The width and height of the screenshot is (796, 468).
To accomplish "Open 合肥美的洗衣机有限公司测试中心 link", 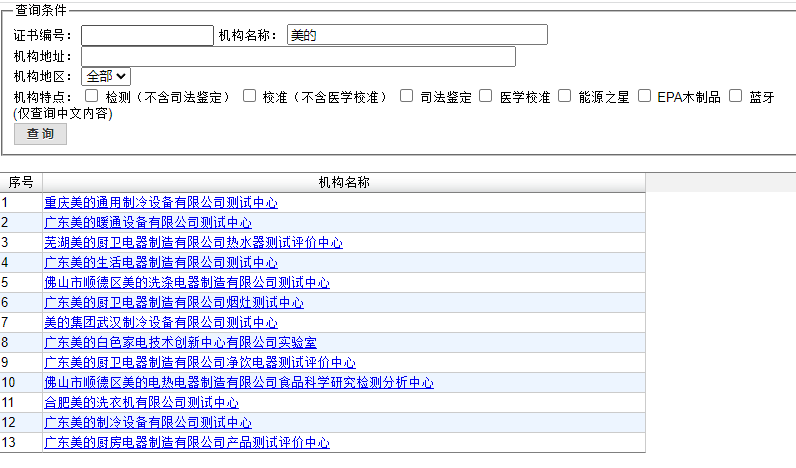I will tap(142, 403).
